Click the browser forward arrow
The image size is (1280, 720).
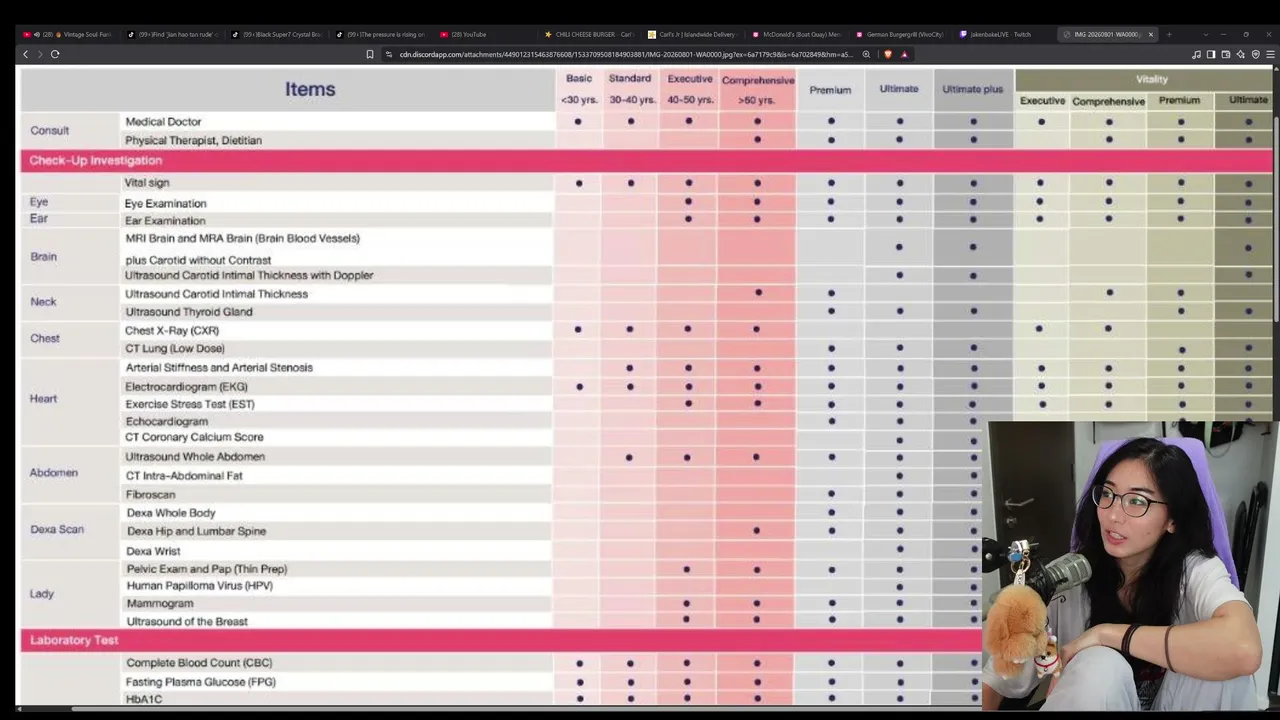pos(40,54)
